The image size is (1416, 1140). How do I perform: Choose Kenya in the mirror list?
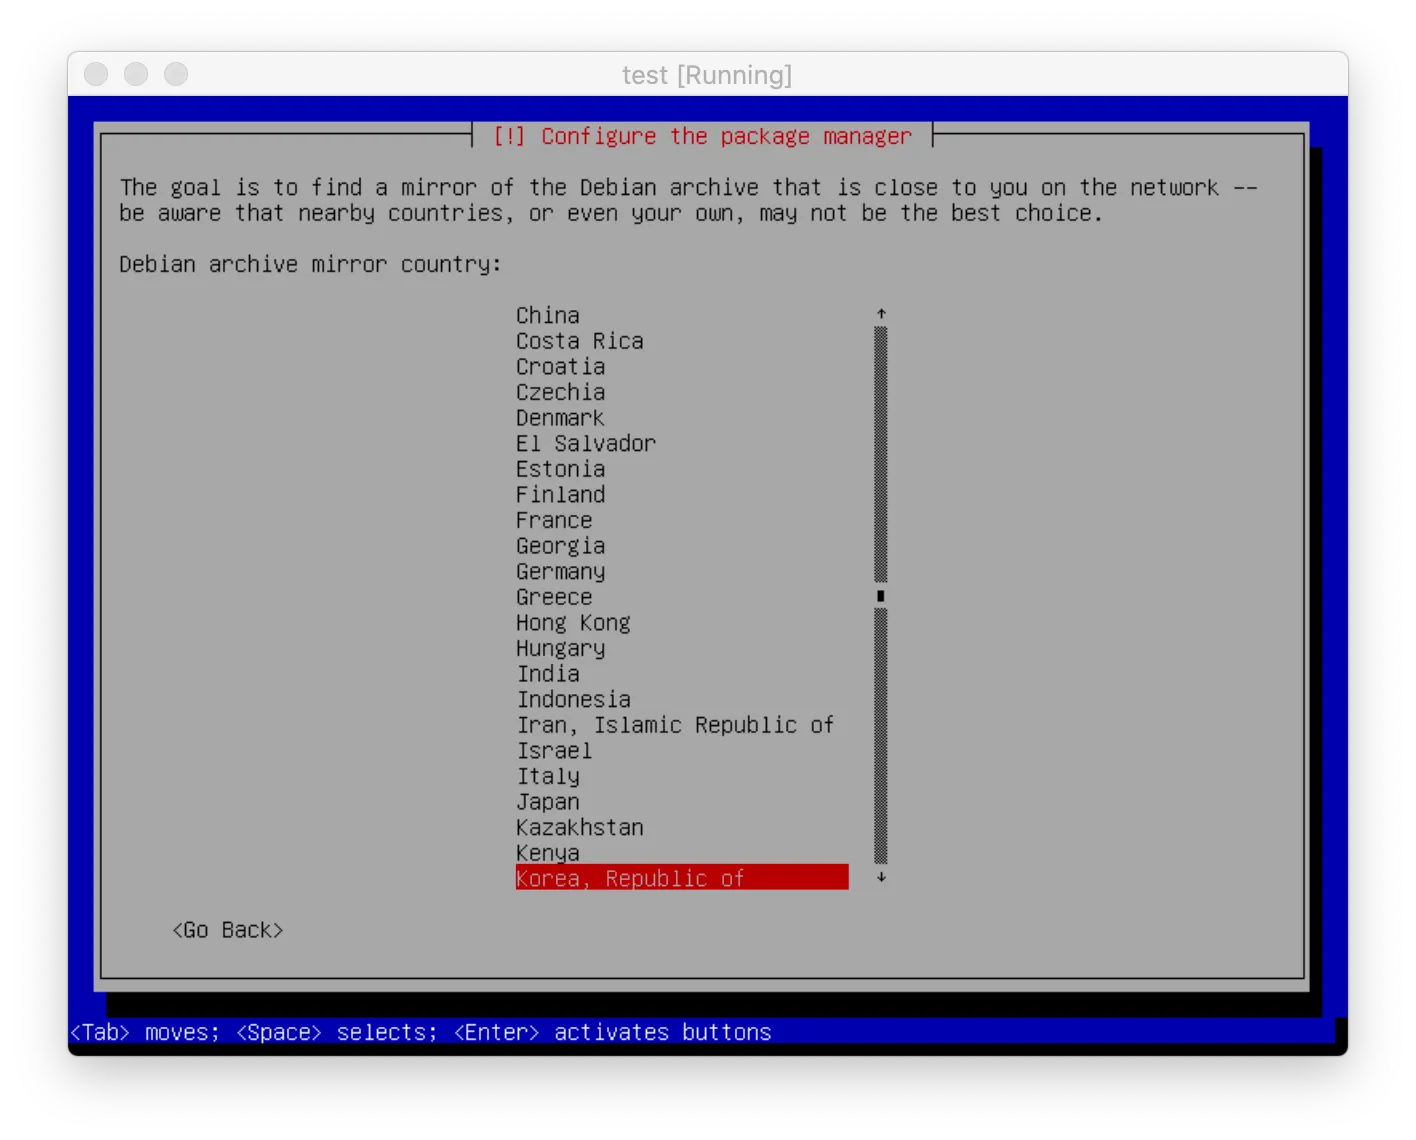[x=548, y=853]
